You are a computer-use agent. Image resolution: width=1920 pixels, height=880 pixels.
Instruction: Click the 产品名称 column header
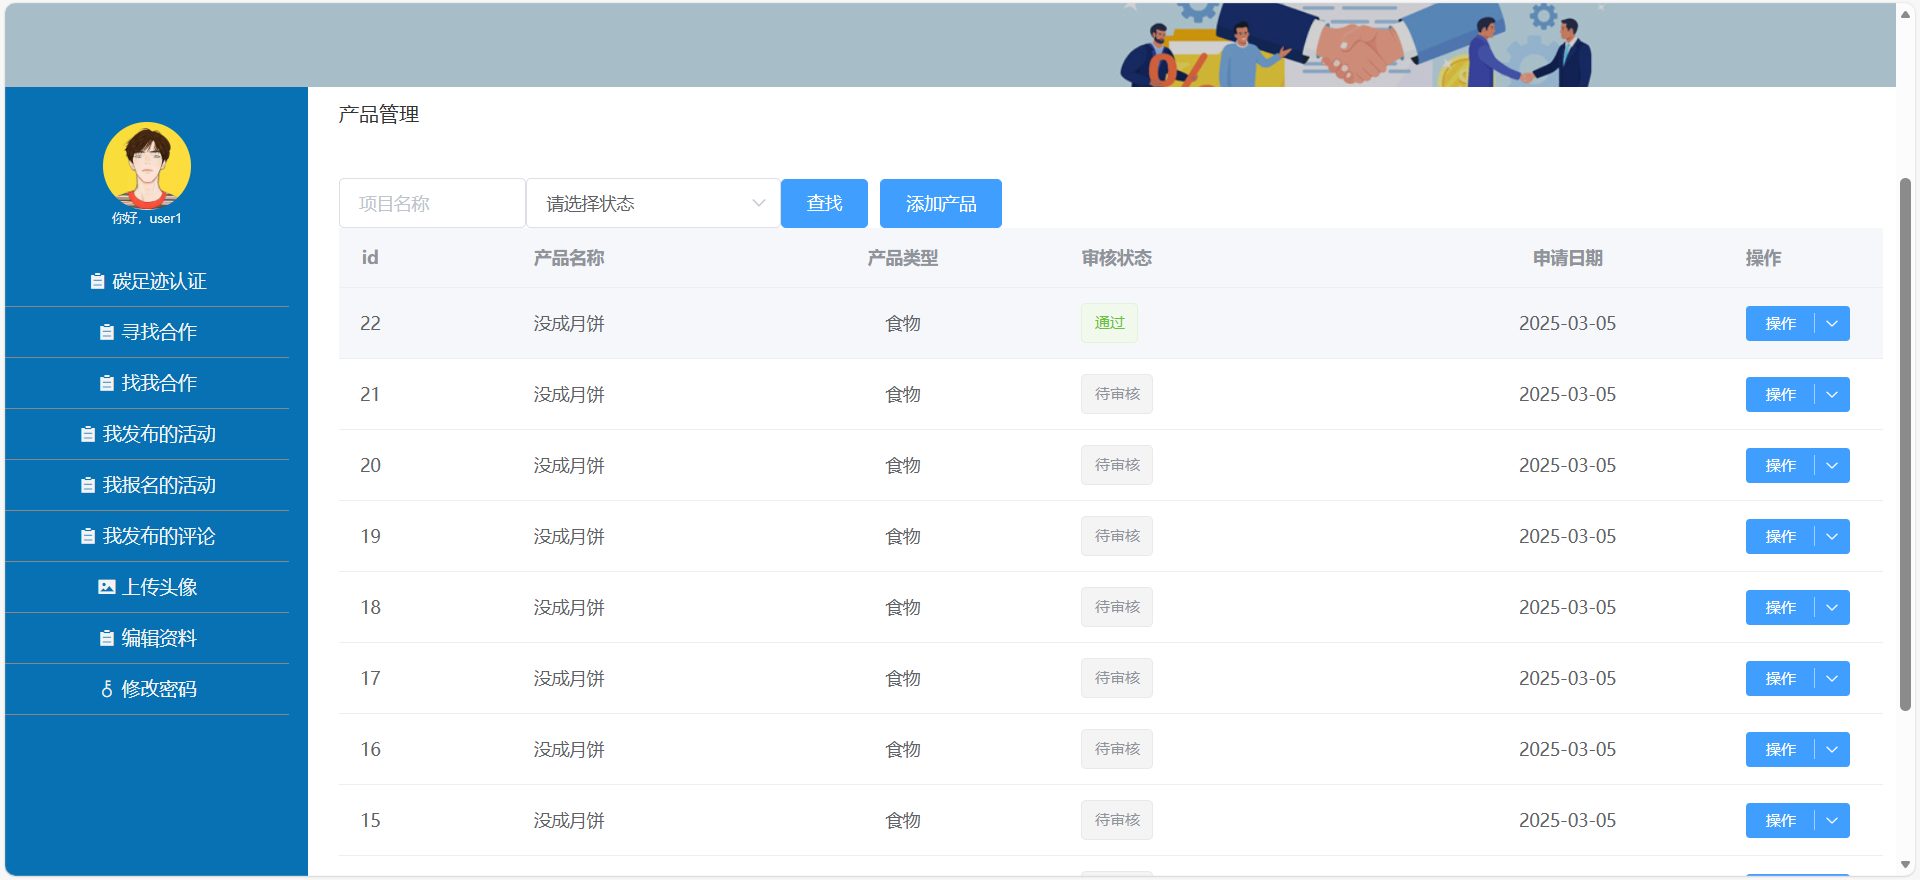coord(569,258)
